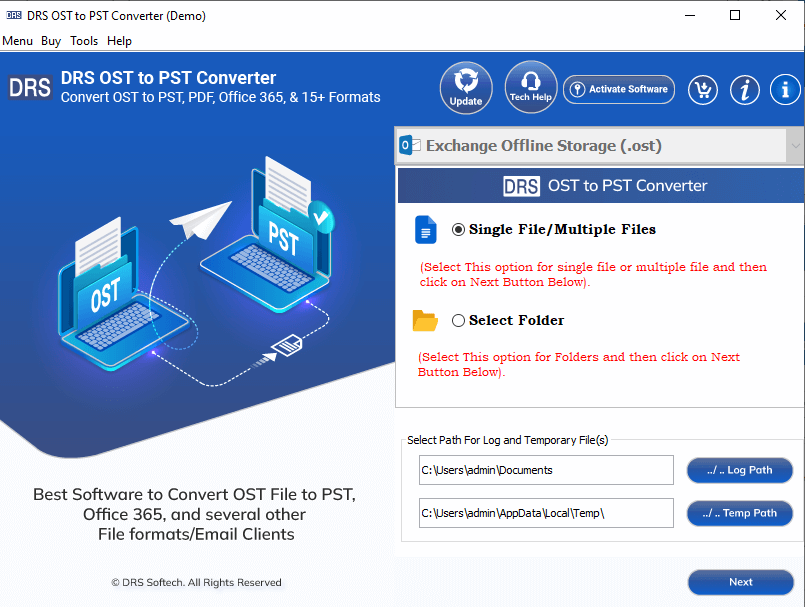Open the Buy menu
Viewport: 805px width, 607px height.
(51, 41)
